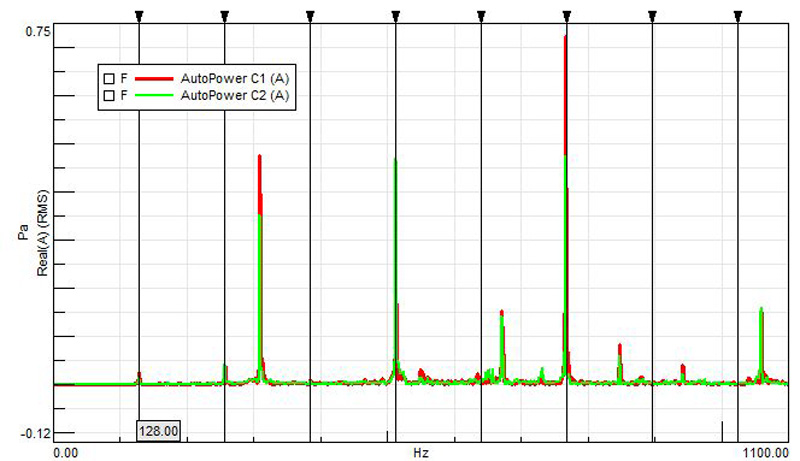Click the 0.00 X-axis start value

(x=66, y=453)
